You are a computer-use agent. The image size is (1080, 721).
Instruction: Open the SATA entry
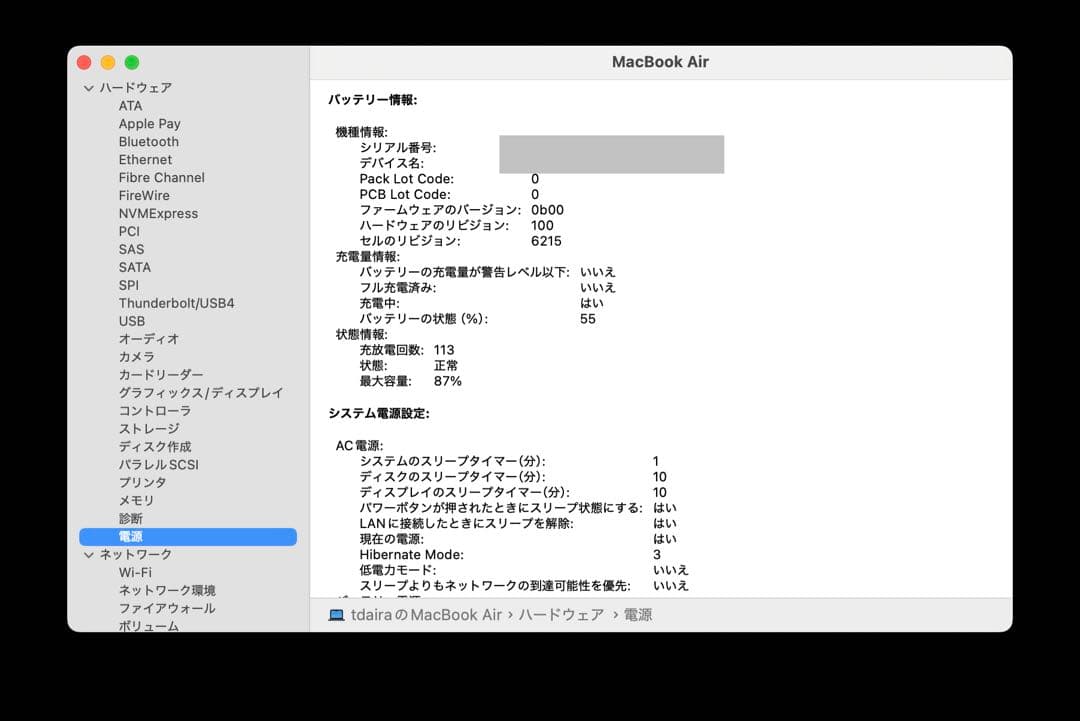pyautogui.click(x=134, y=267)
